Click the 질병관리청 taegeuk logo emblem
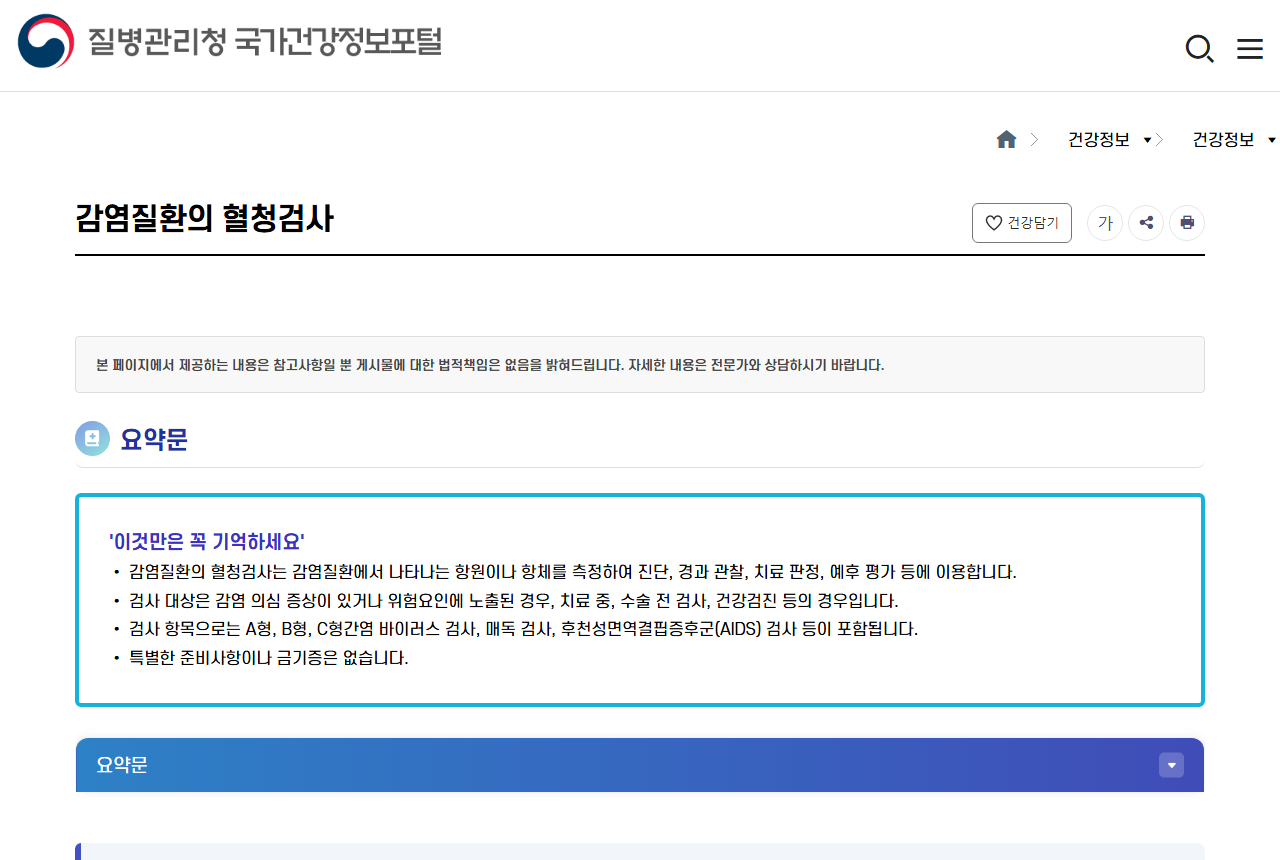 46,42
